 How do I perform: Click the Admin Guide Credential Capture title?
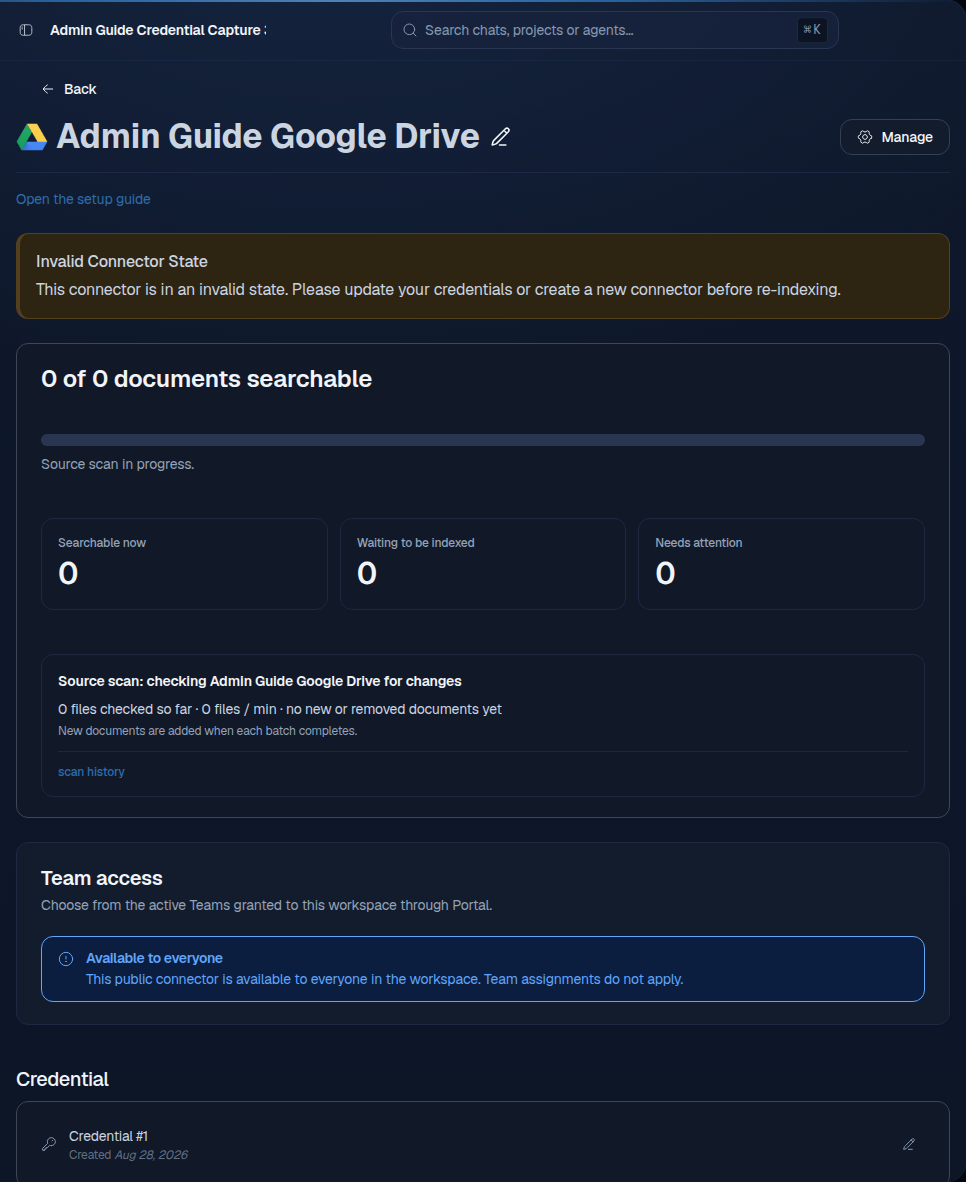click(158, 30)
